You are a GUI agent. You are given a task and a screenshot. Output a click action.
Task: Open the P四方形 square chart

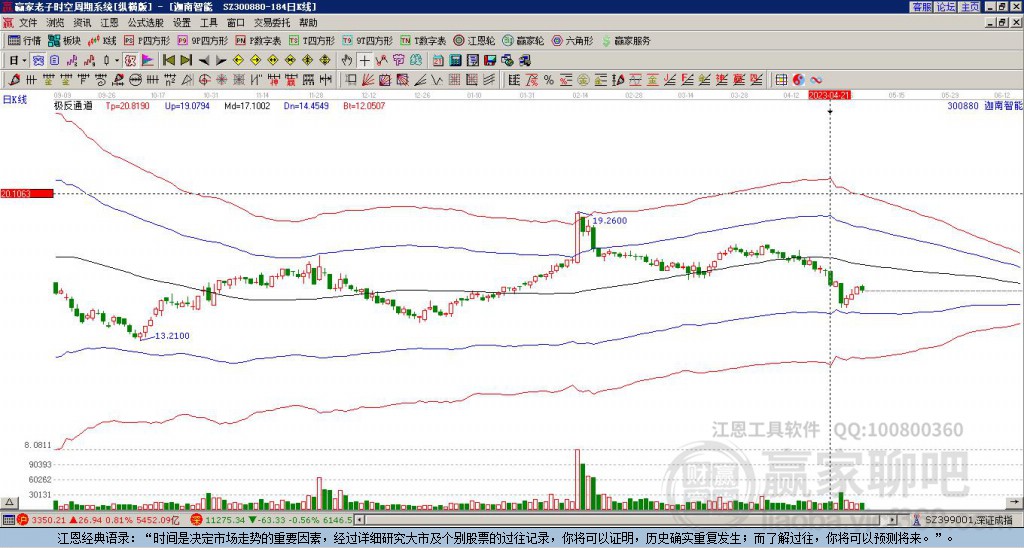[147, 40]
